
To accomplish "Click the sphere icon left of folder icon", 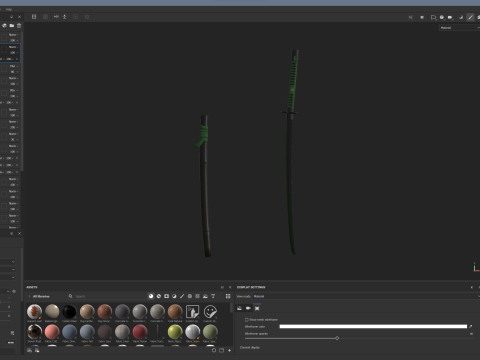I will click(x=4, y=26).
